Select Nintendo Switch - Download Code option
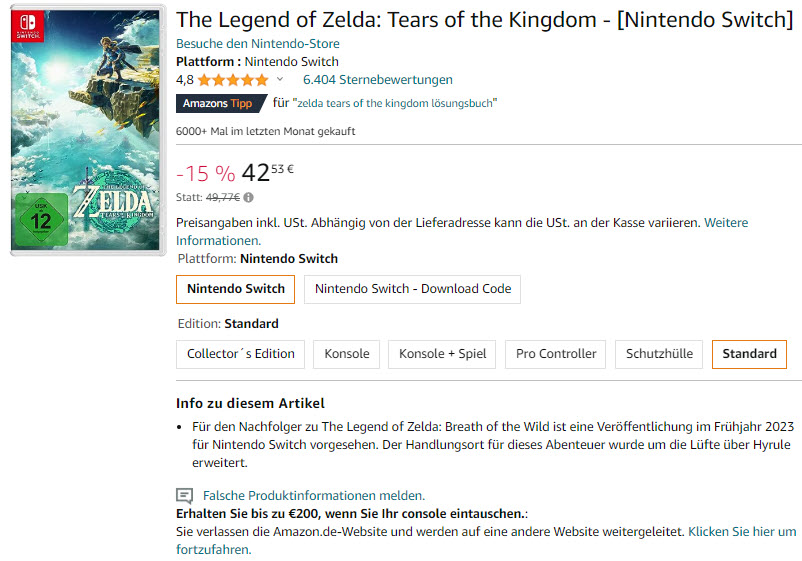Image resolution: width=802 pixels, height=561 pixels. [412, 289]
